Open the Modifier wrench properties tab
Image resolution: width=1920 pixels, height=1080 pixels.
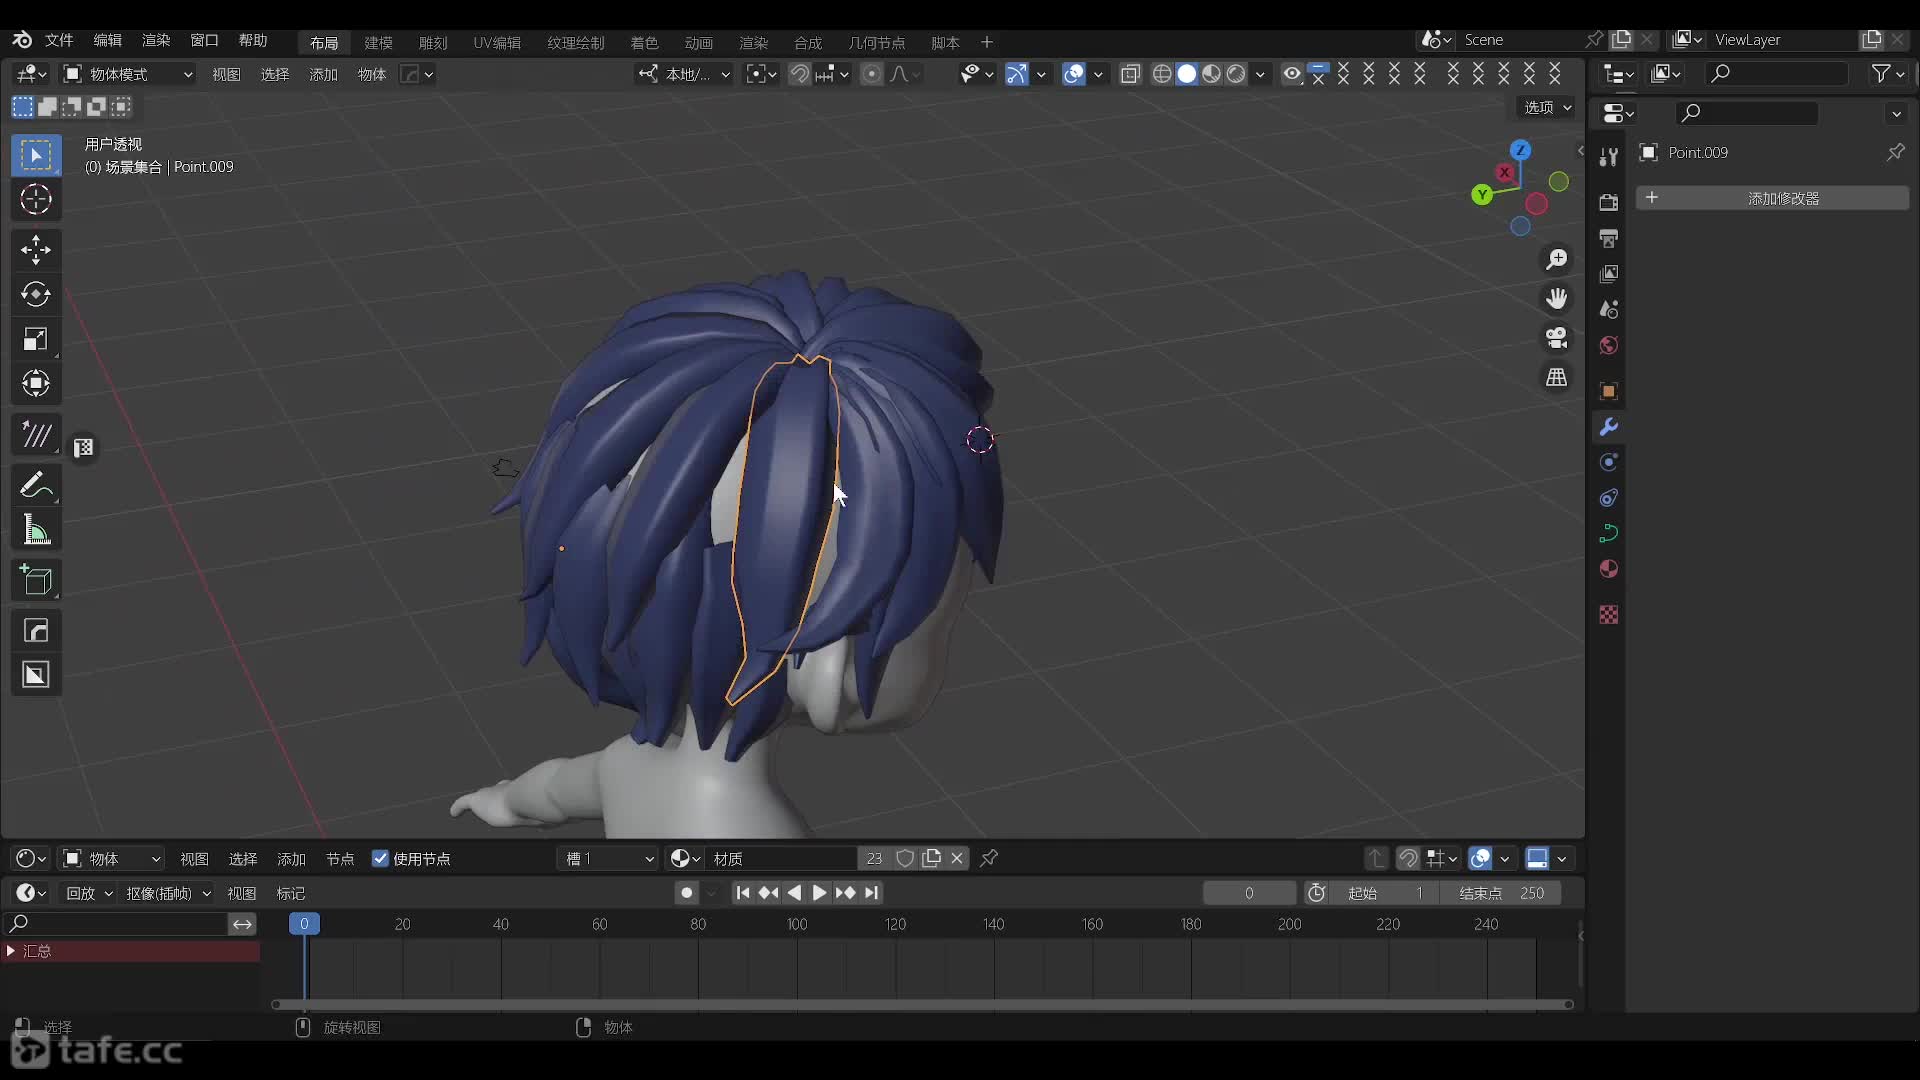(1608, 427)
